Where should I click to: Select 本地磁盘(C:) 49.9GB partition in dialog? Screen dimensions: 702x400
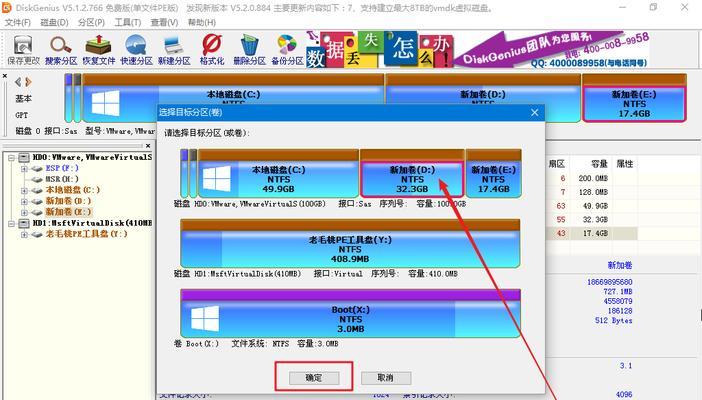[278, 174]
